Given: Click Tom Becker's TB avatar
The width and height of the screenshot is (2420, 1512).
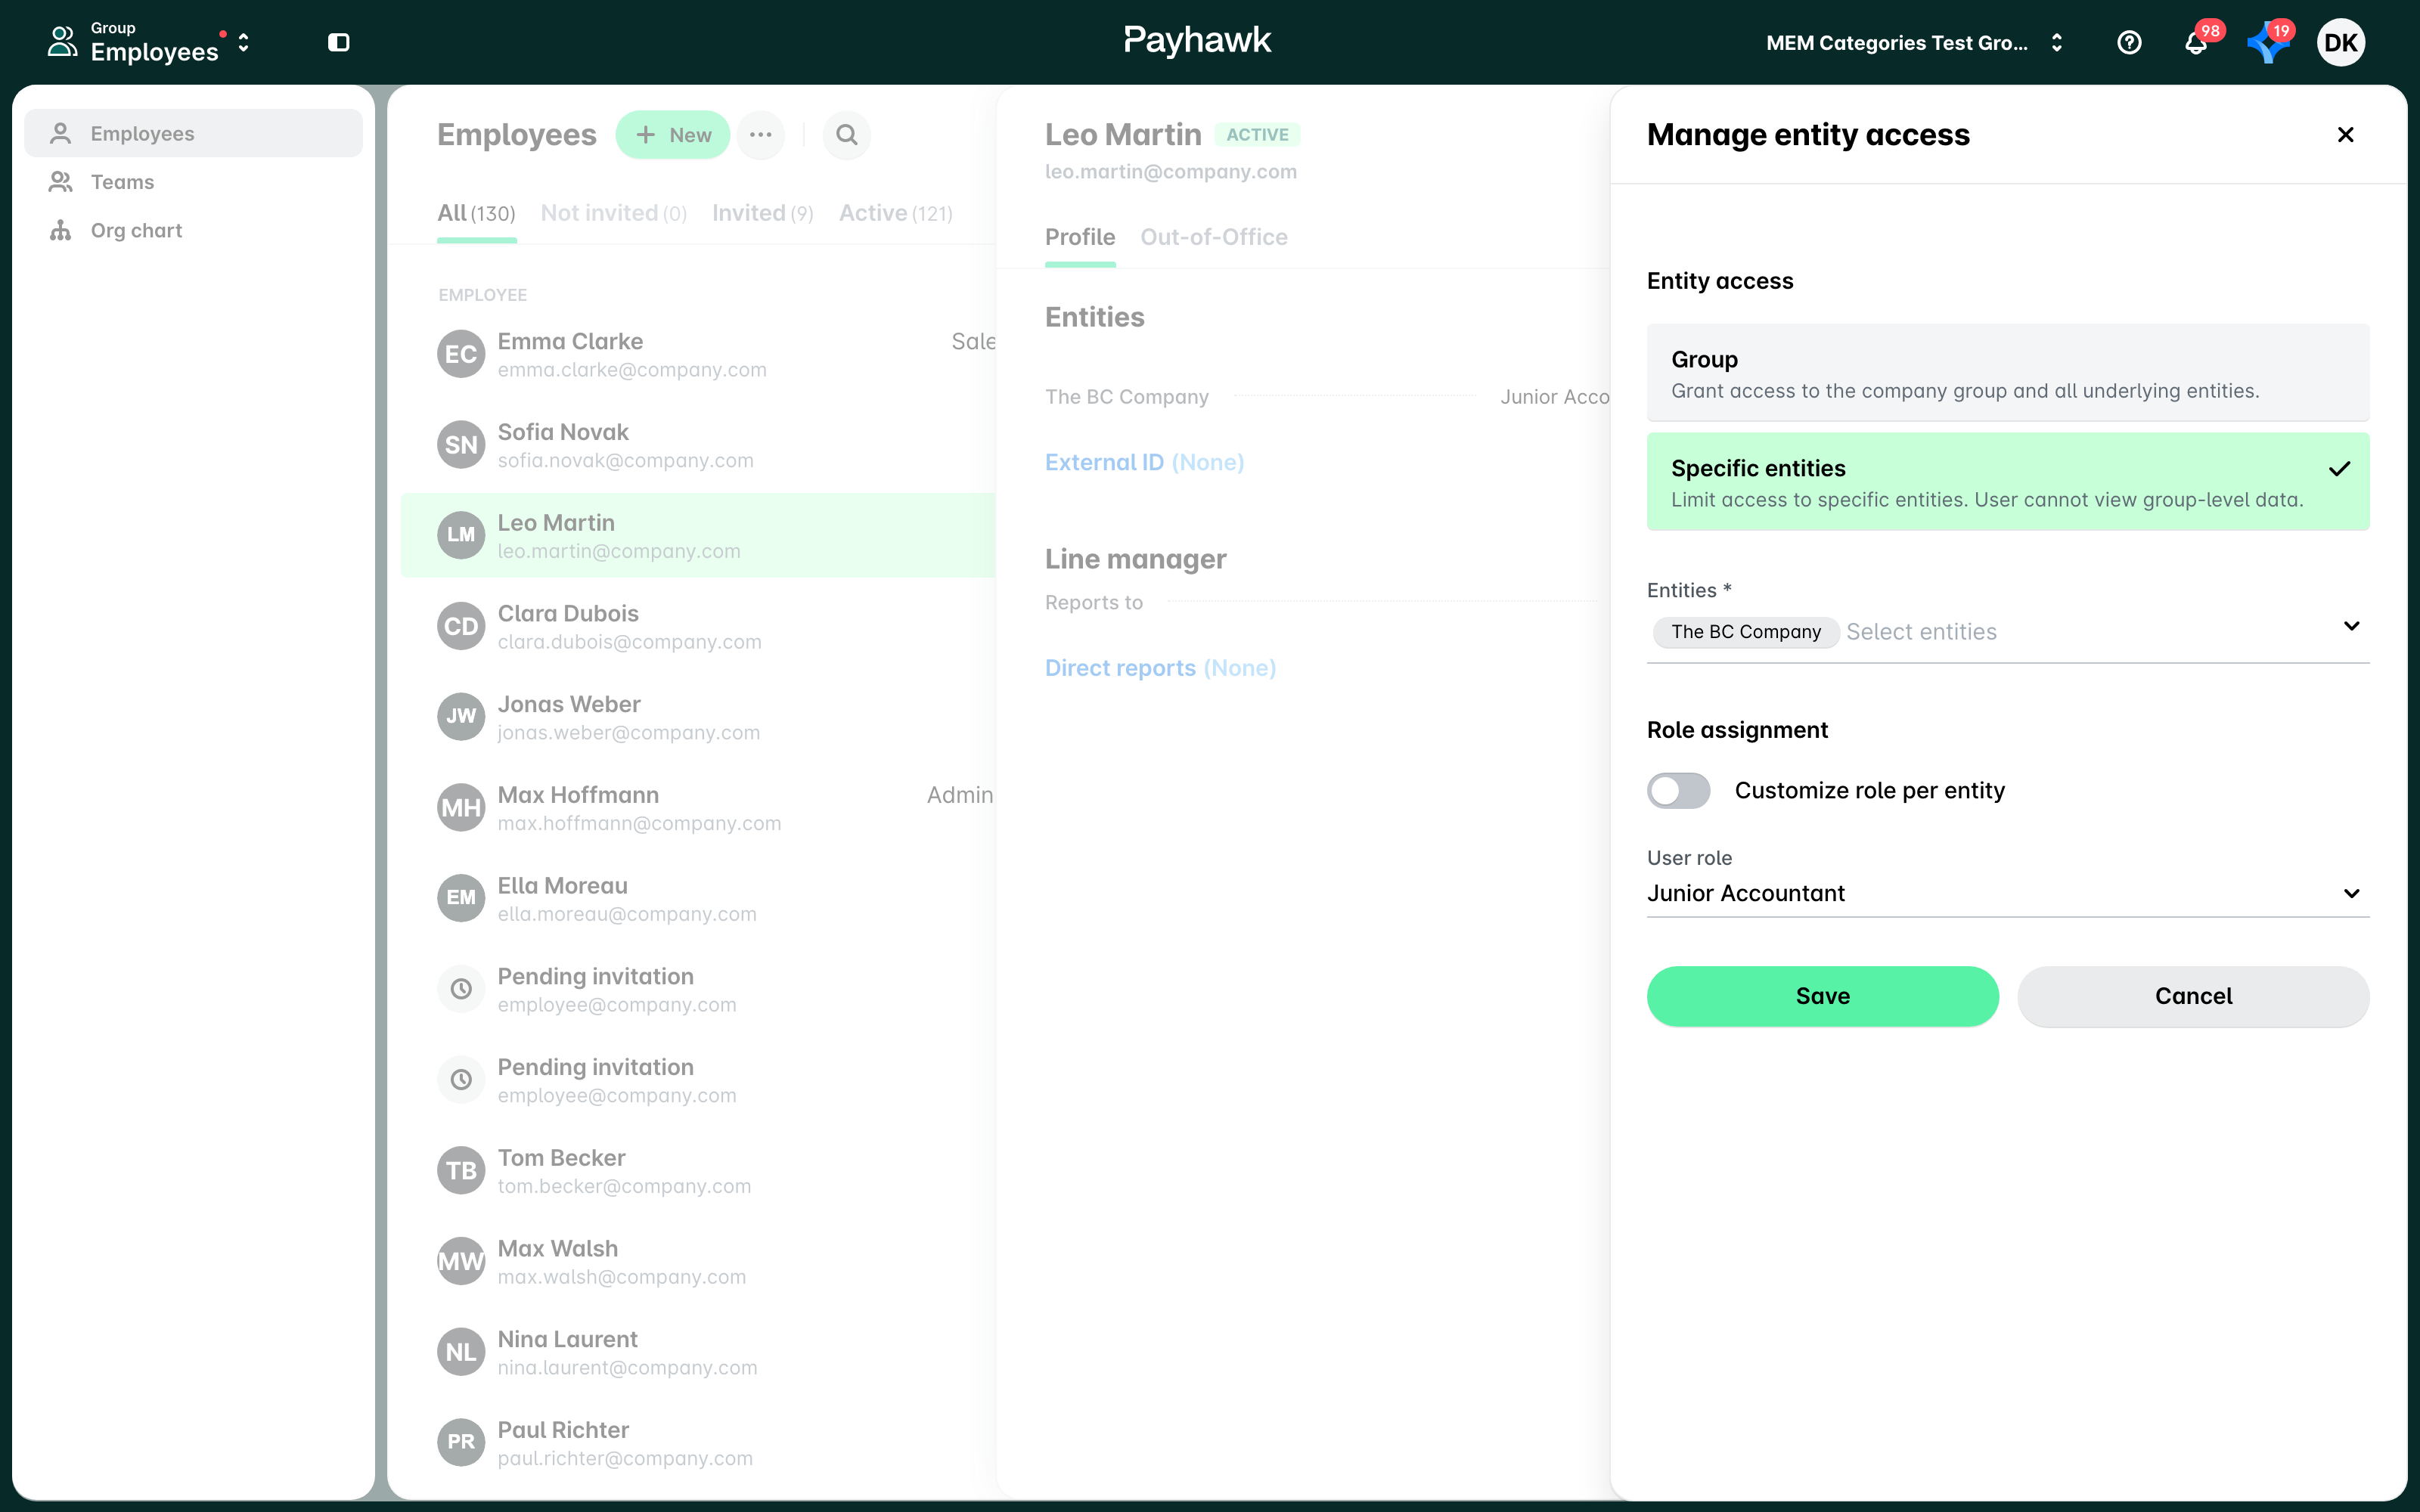Looking at the screenshot, I should [x=461, y=1170].
